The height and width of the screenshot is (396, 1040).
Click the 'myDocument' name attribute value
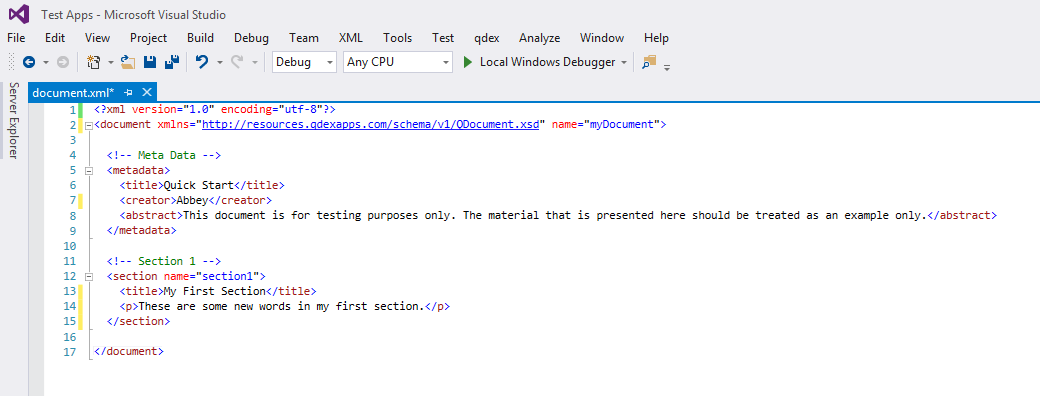[x=621, y=124]
